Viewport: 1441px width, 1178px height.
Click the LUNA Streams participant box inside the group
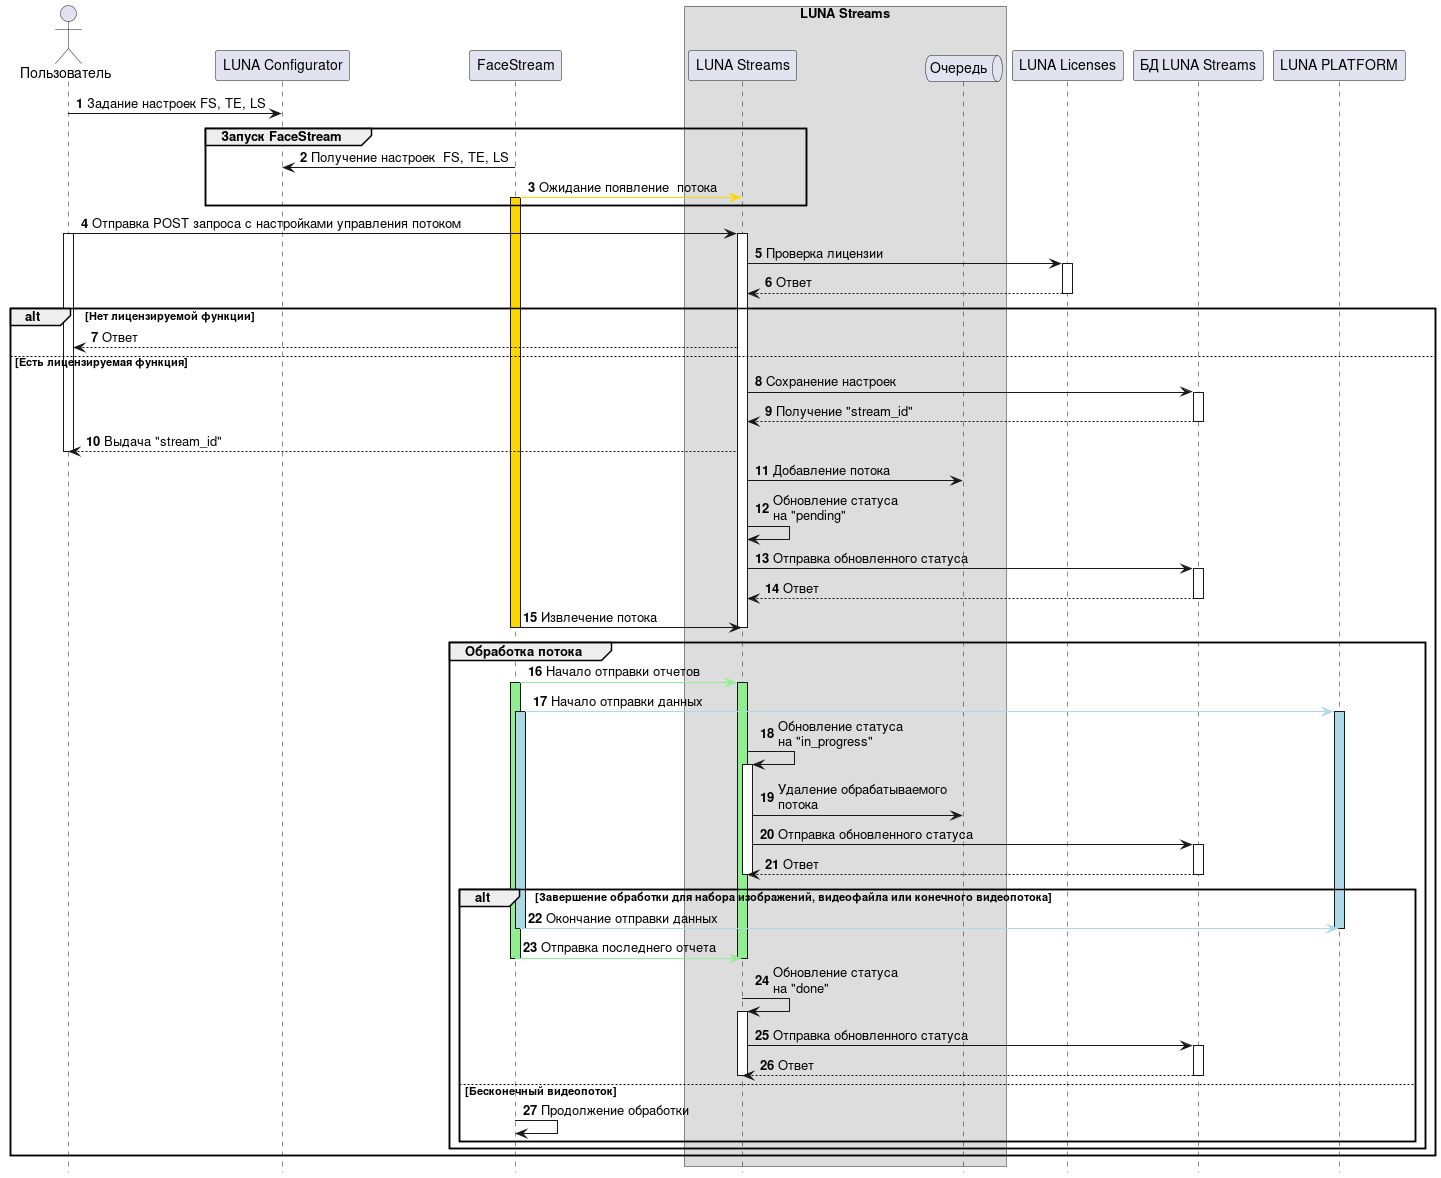coord(742,65)
